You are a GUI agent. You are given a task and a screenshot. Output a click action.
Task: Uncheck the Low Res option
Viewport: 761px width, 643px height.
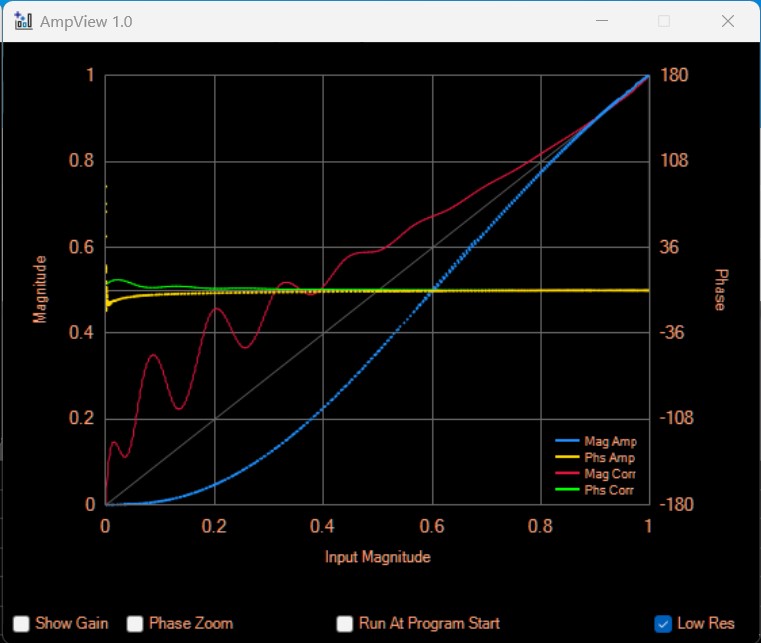pyautogui.click(x=663, y=624)
